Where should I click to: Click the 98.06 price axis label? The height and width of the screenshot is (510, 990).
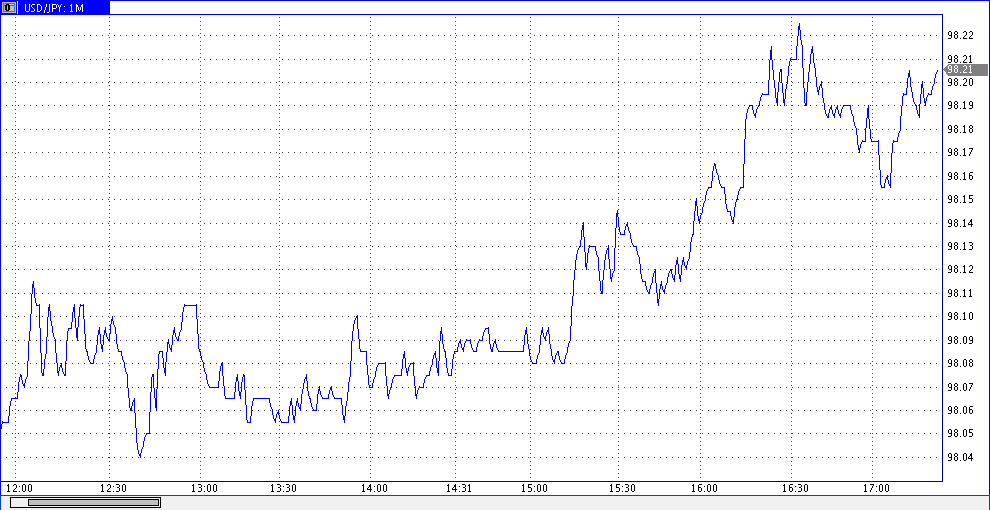[960, 410]
